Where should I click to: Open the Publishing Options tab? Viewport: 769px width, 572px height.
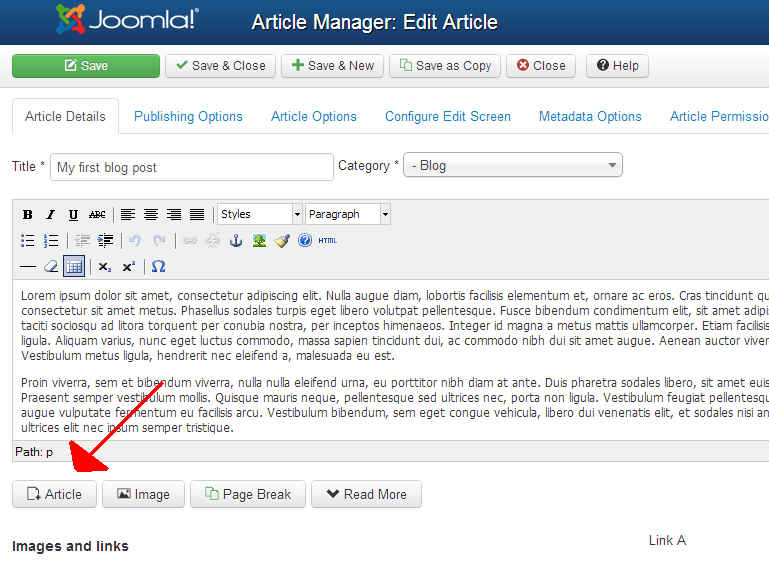(x=188, y=116)
